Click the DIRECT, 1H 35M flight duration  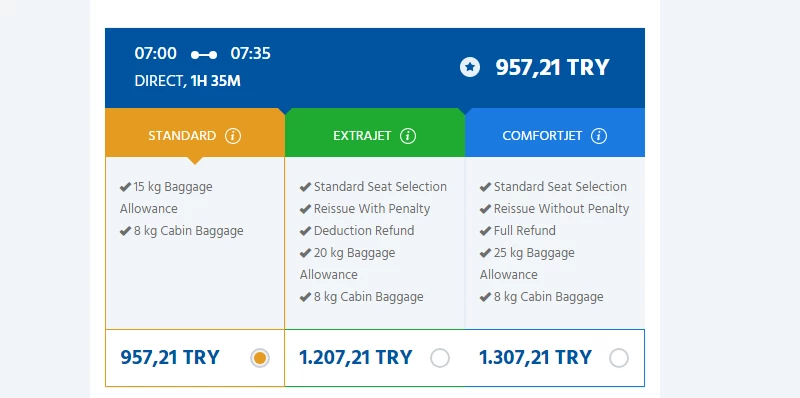coord(187,81)
